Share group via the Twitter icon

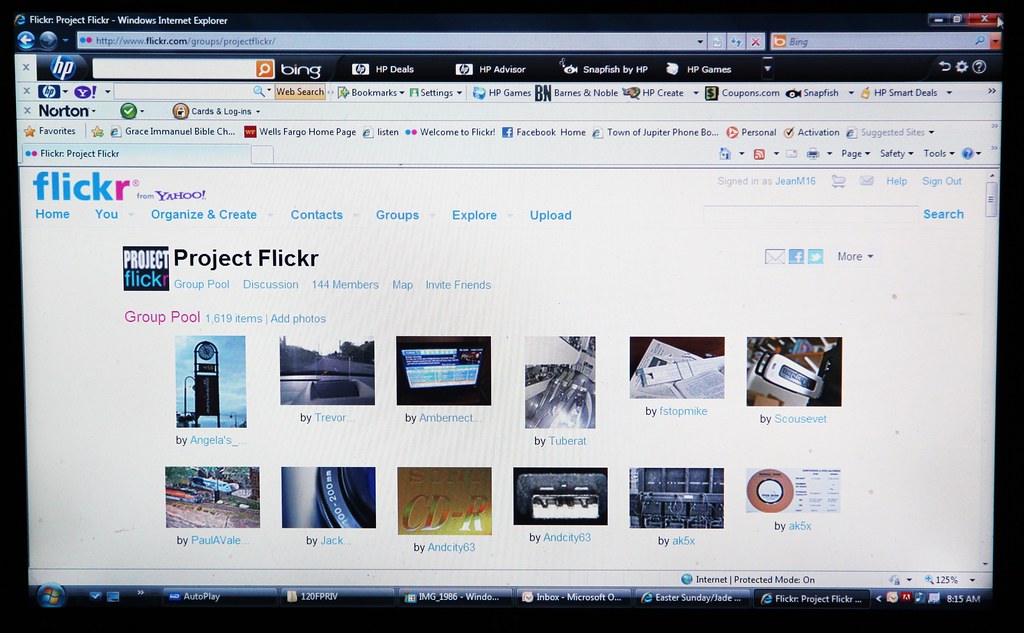(816, 256)
